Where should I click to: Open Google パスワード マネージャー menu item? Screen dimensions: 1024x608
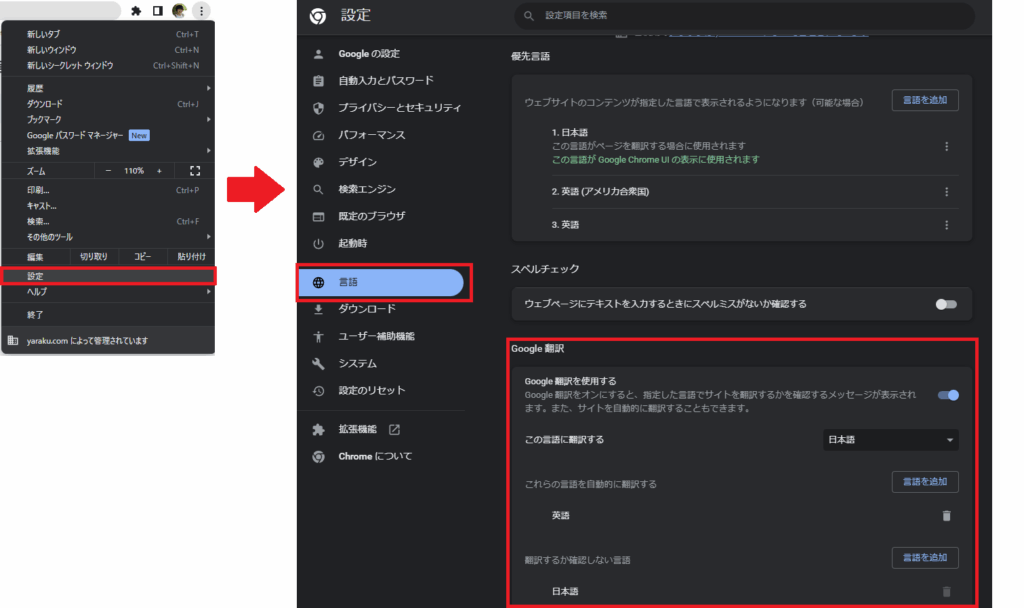[x=108, y=135]
